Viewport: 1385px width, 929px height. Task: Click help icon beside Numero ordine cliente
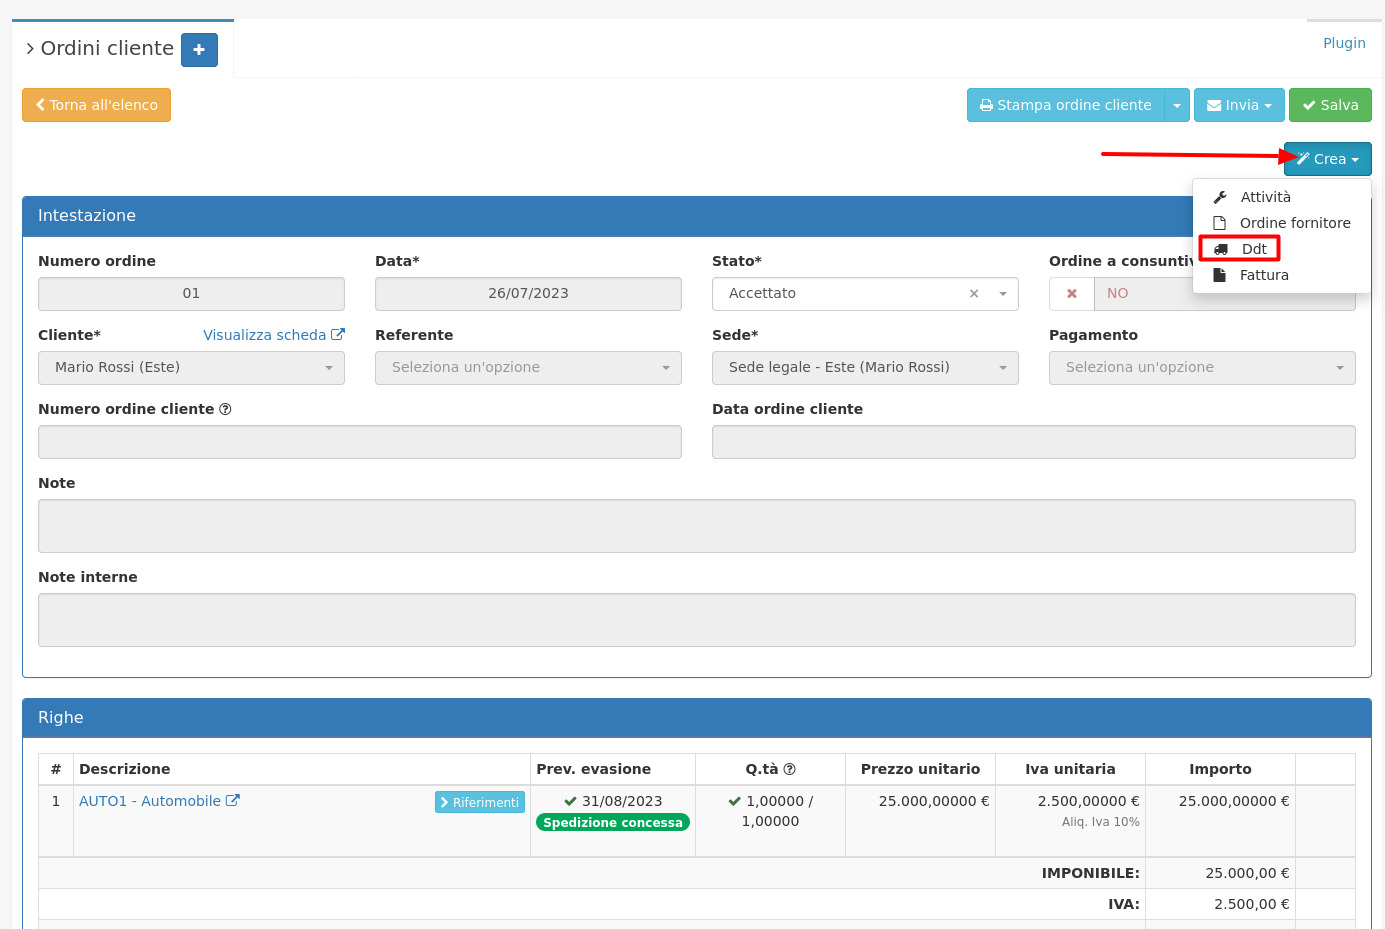pos(225,409)
